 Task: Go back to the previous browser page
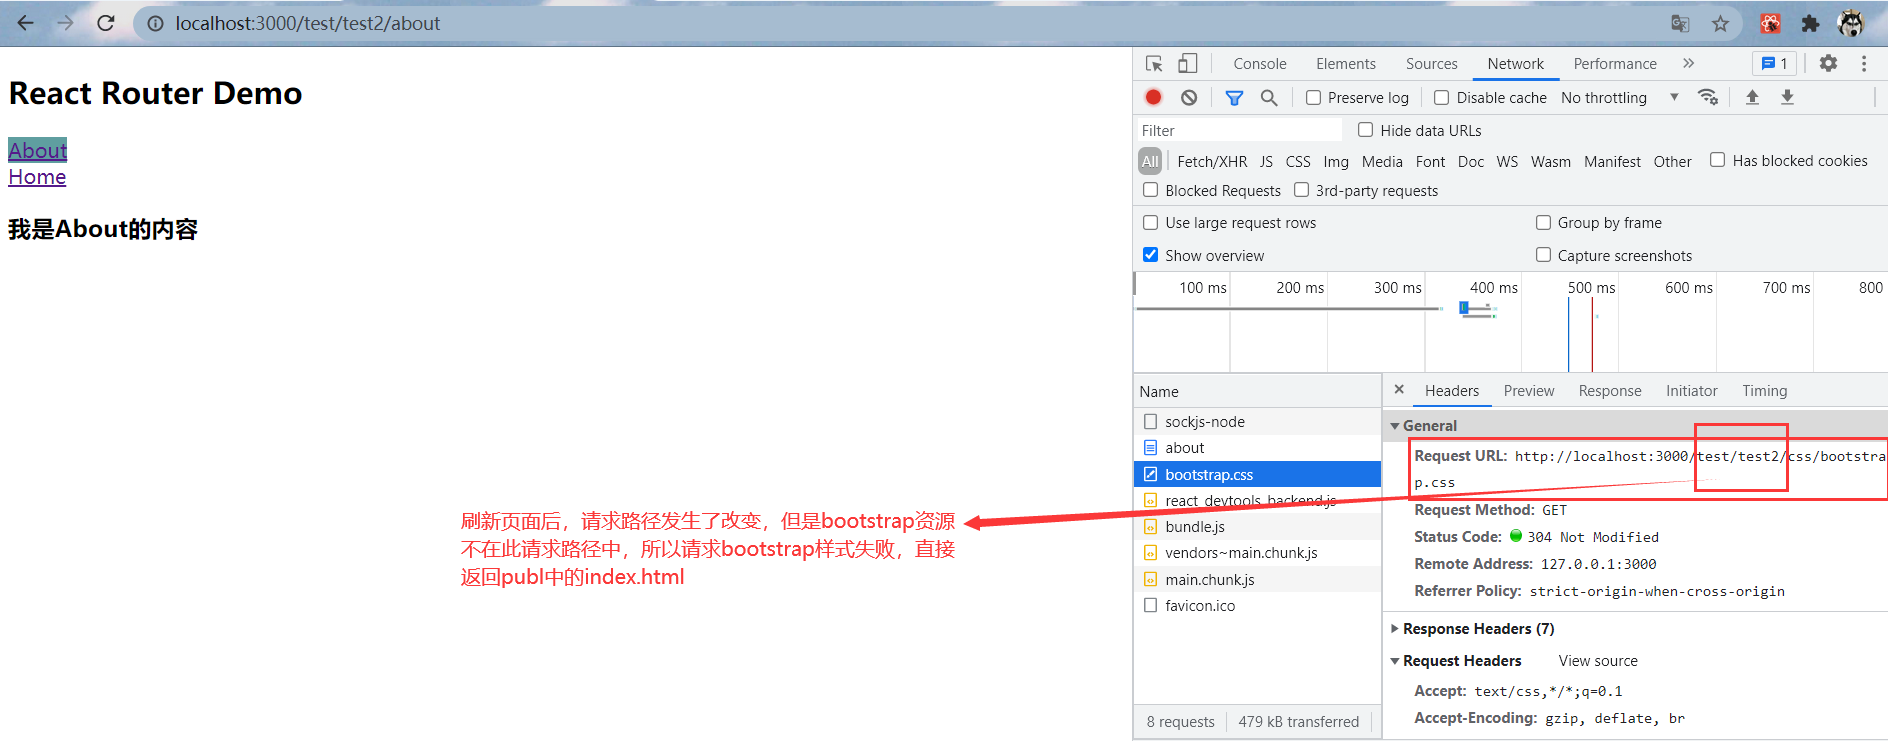25,23
